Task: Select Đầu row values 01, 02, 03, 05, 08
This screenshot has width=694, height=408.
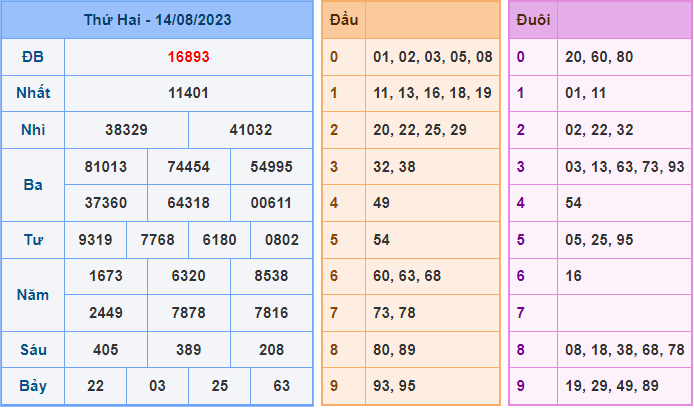Action: pyautogui.click(x=433, y=57)
